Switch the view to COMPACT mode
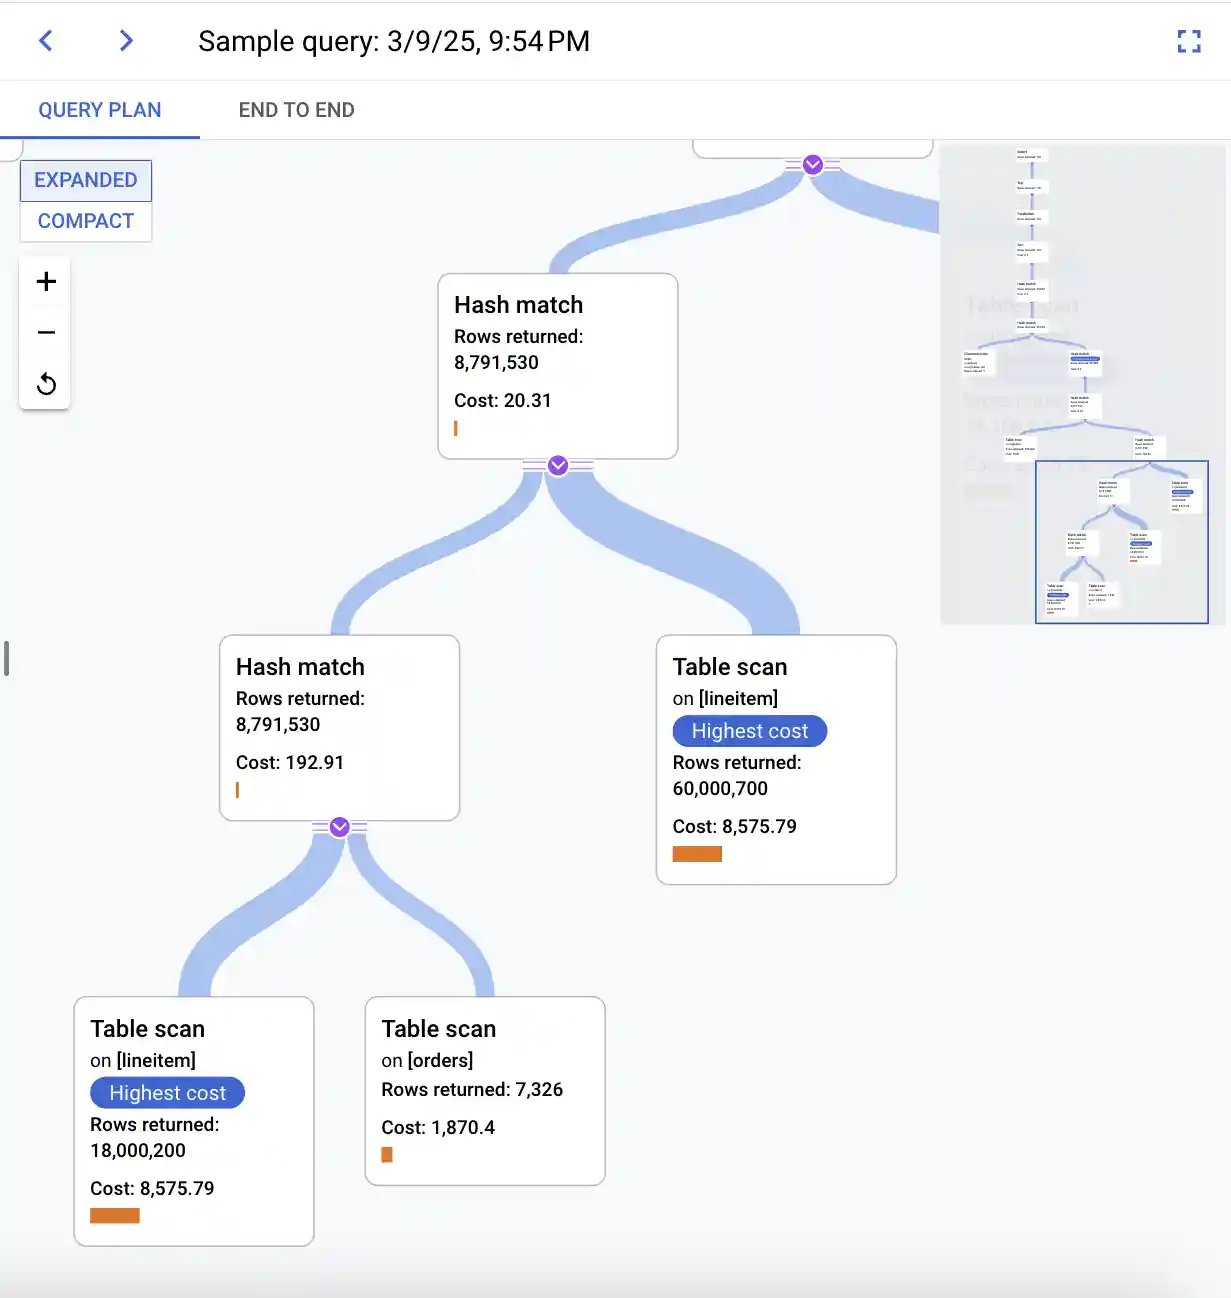Screen dimensions: 1231x1298 [x=85, y=220]
